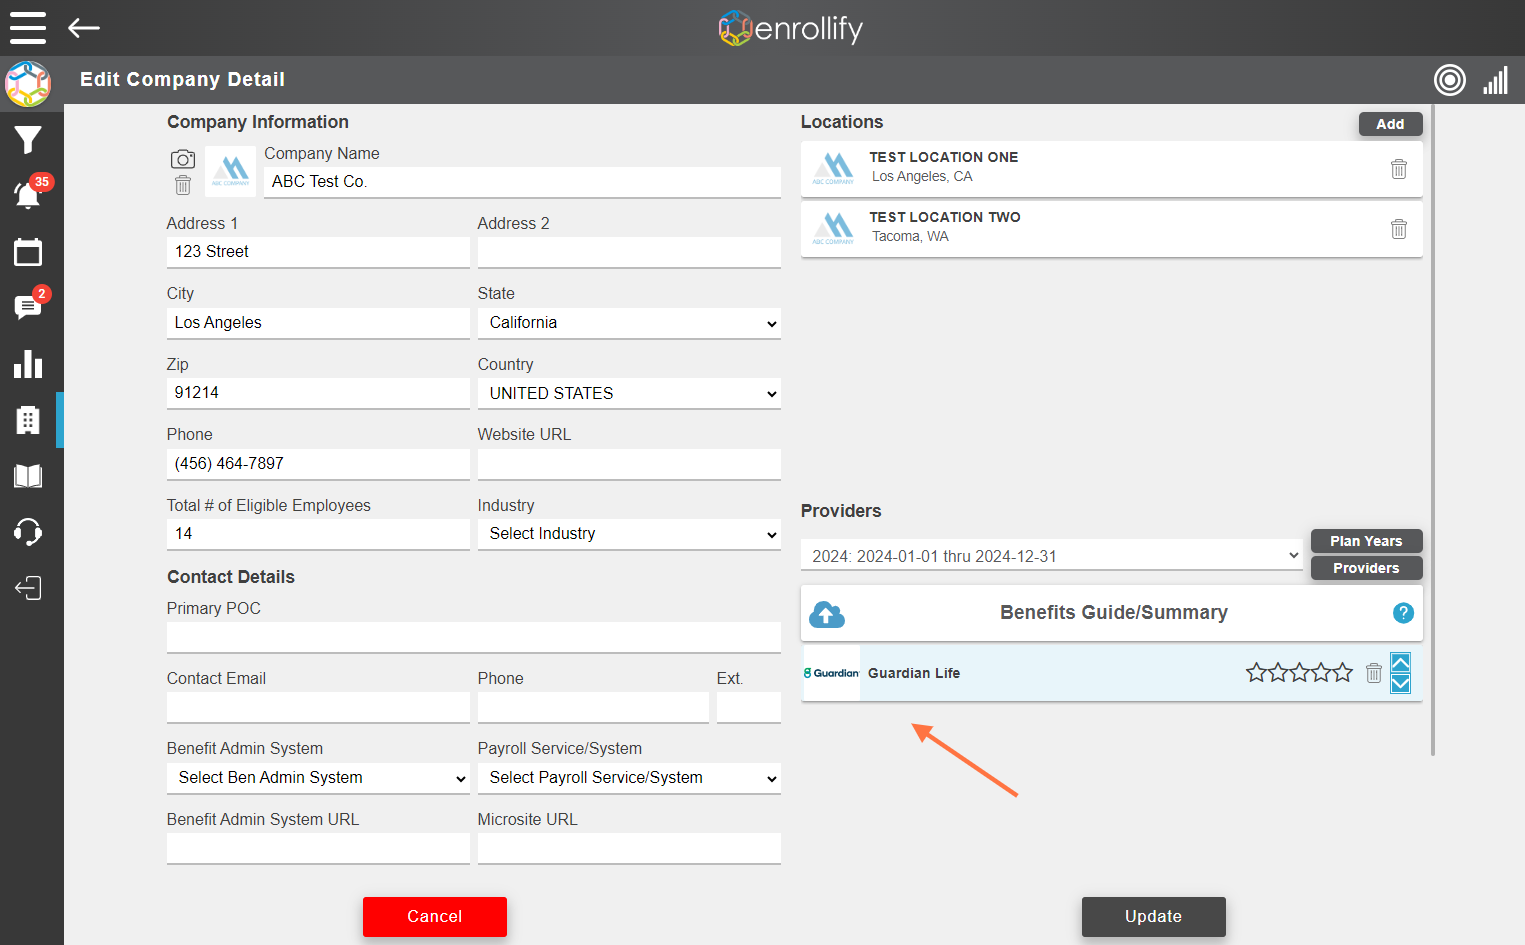Select the TEST LOCATION ONE row
The height and width of the screenshot is (945, 1525).
click(x=1111, y=169)
